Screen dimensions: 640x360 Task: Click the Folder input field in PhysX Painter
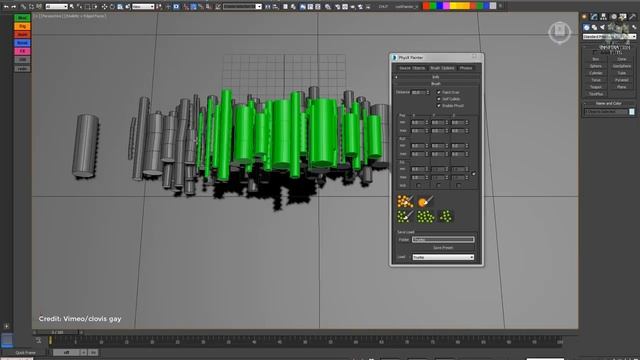tap(443, 240)
